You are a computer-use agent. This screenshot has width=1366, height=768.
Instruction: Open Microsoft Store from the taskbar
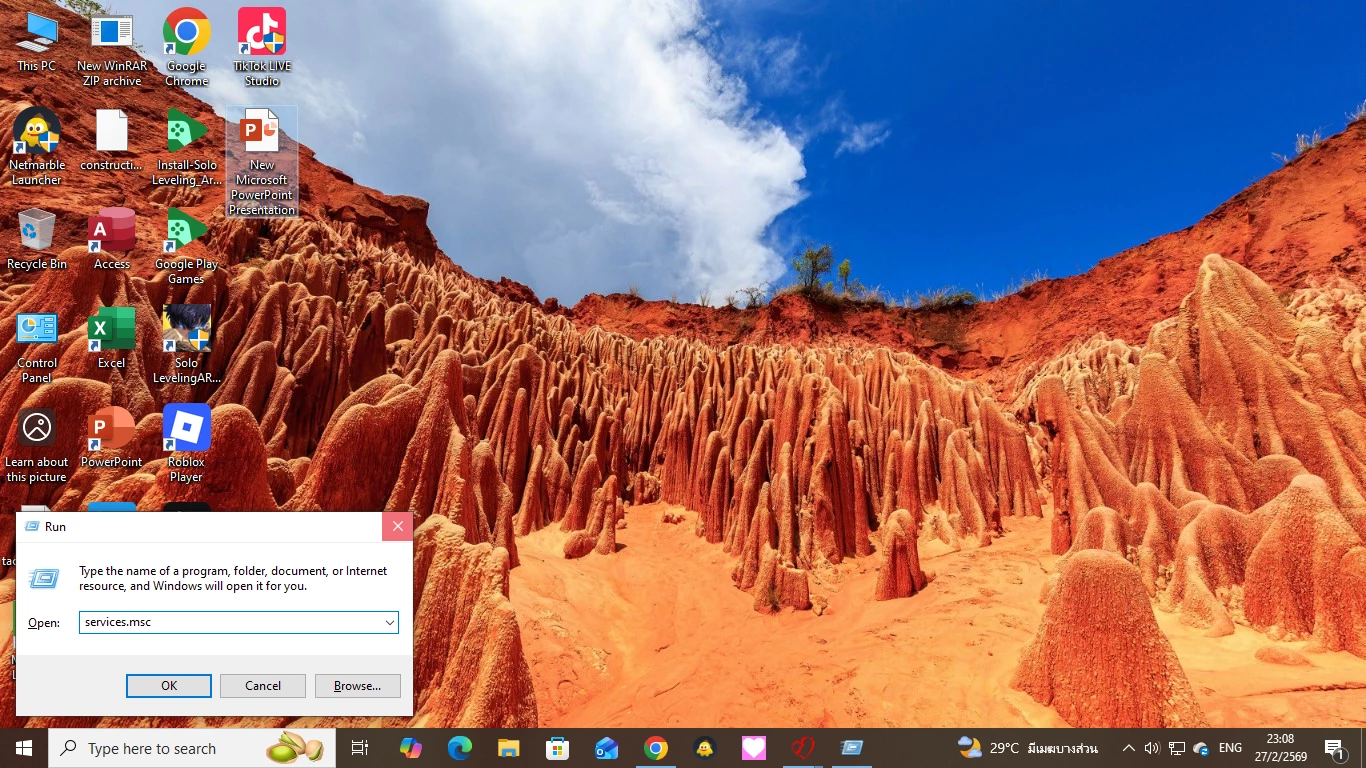point(557,748)
